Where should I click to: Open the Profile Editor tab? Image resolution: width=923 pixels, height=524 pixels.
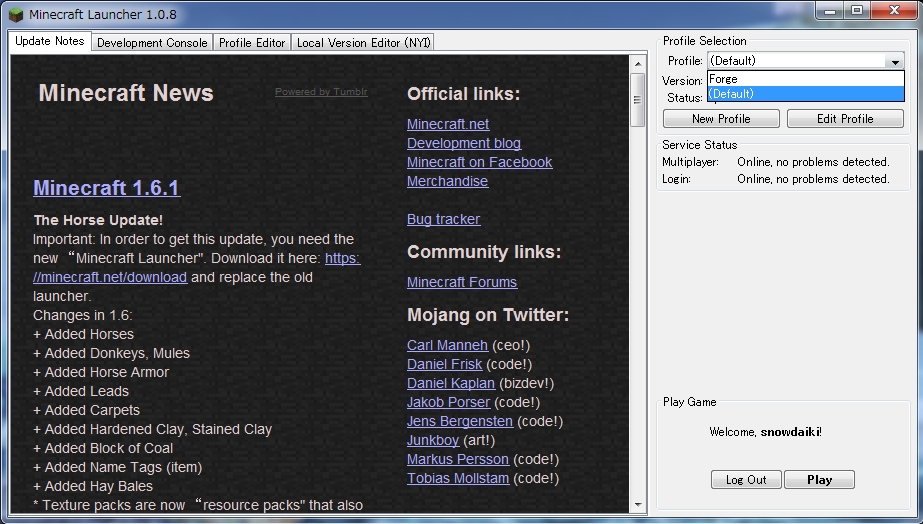click(x=252, y=42)
